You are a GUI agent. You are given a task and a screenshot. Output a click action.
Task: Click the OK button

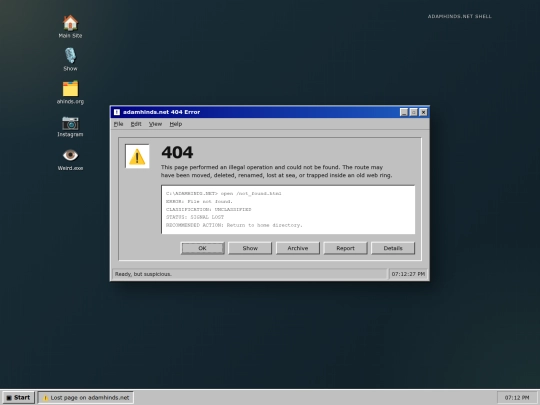pyautogui.click(x=202, y=248)
